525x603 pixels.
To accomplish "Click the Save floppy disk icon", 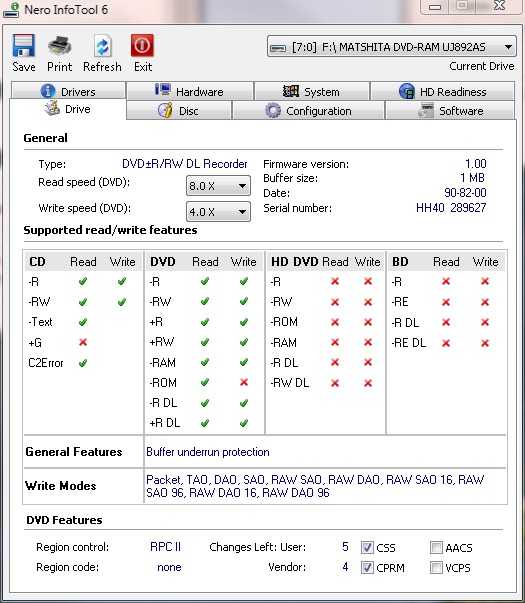I will click(x=24, y=45).
